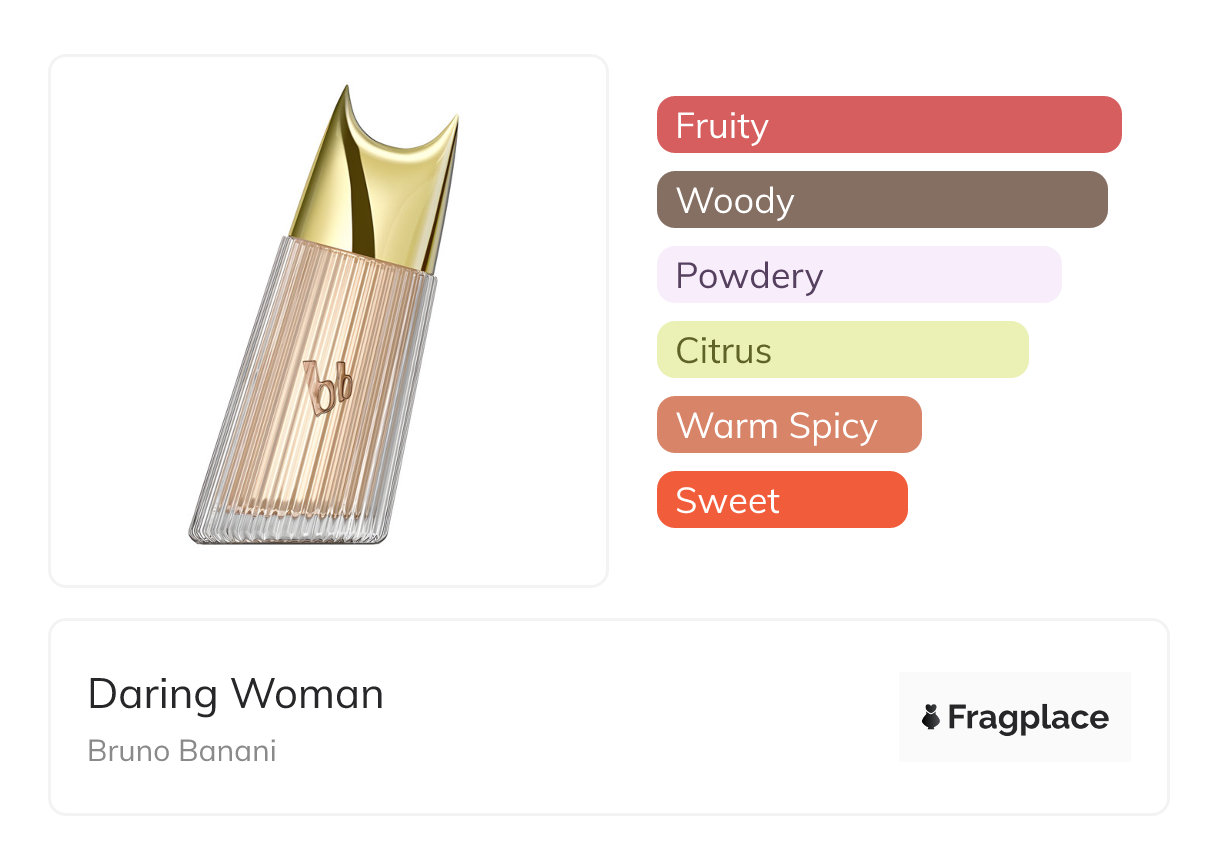Viewport: 1218px width, 864px height.
Task: Click the Fragplace flower logo icon
Action: [x=931, y=717]
